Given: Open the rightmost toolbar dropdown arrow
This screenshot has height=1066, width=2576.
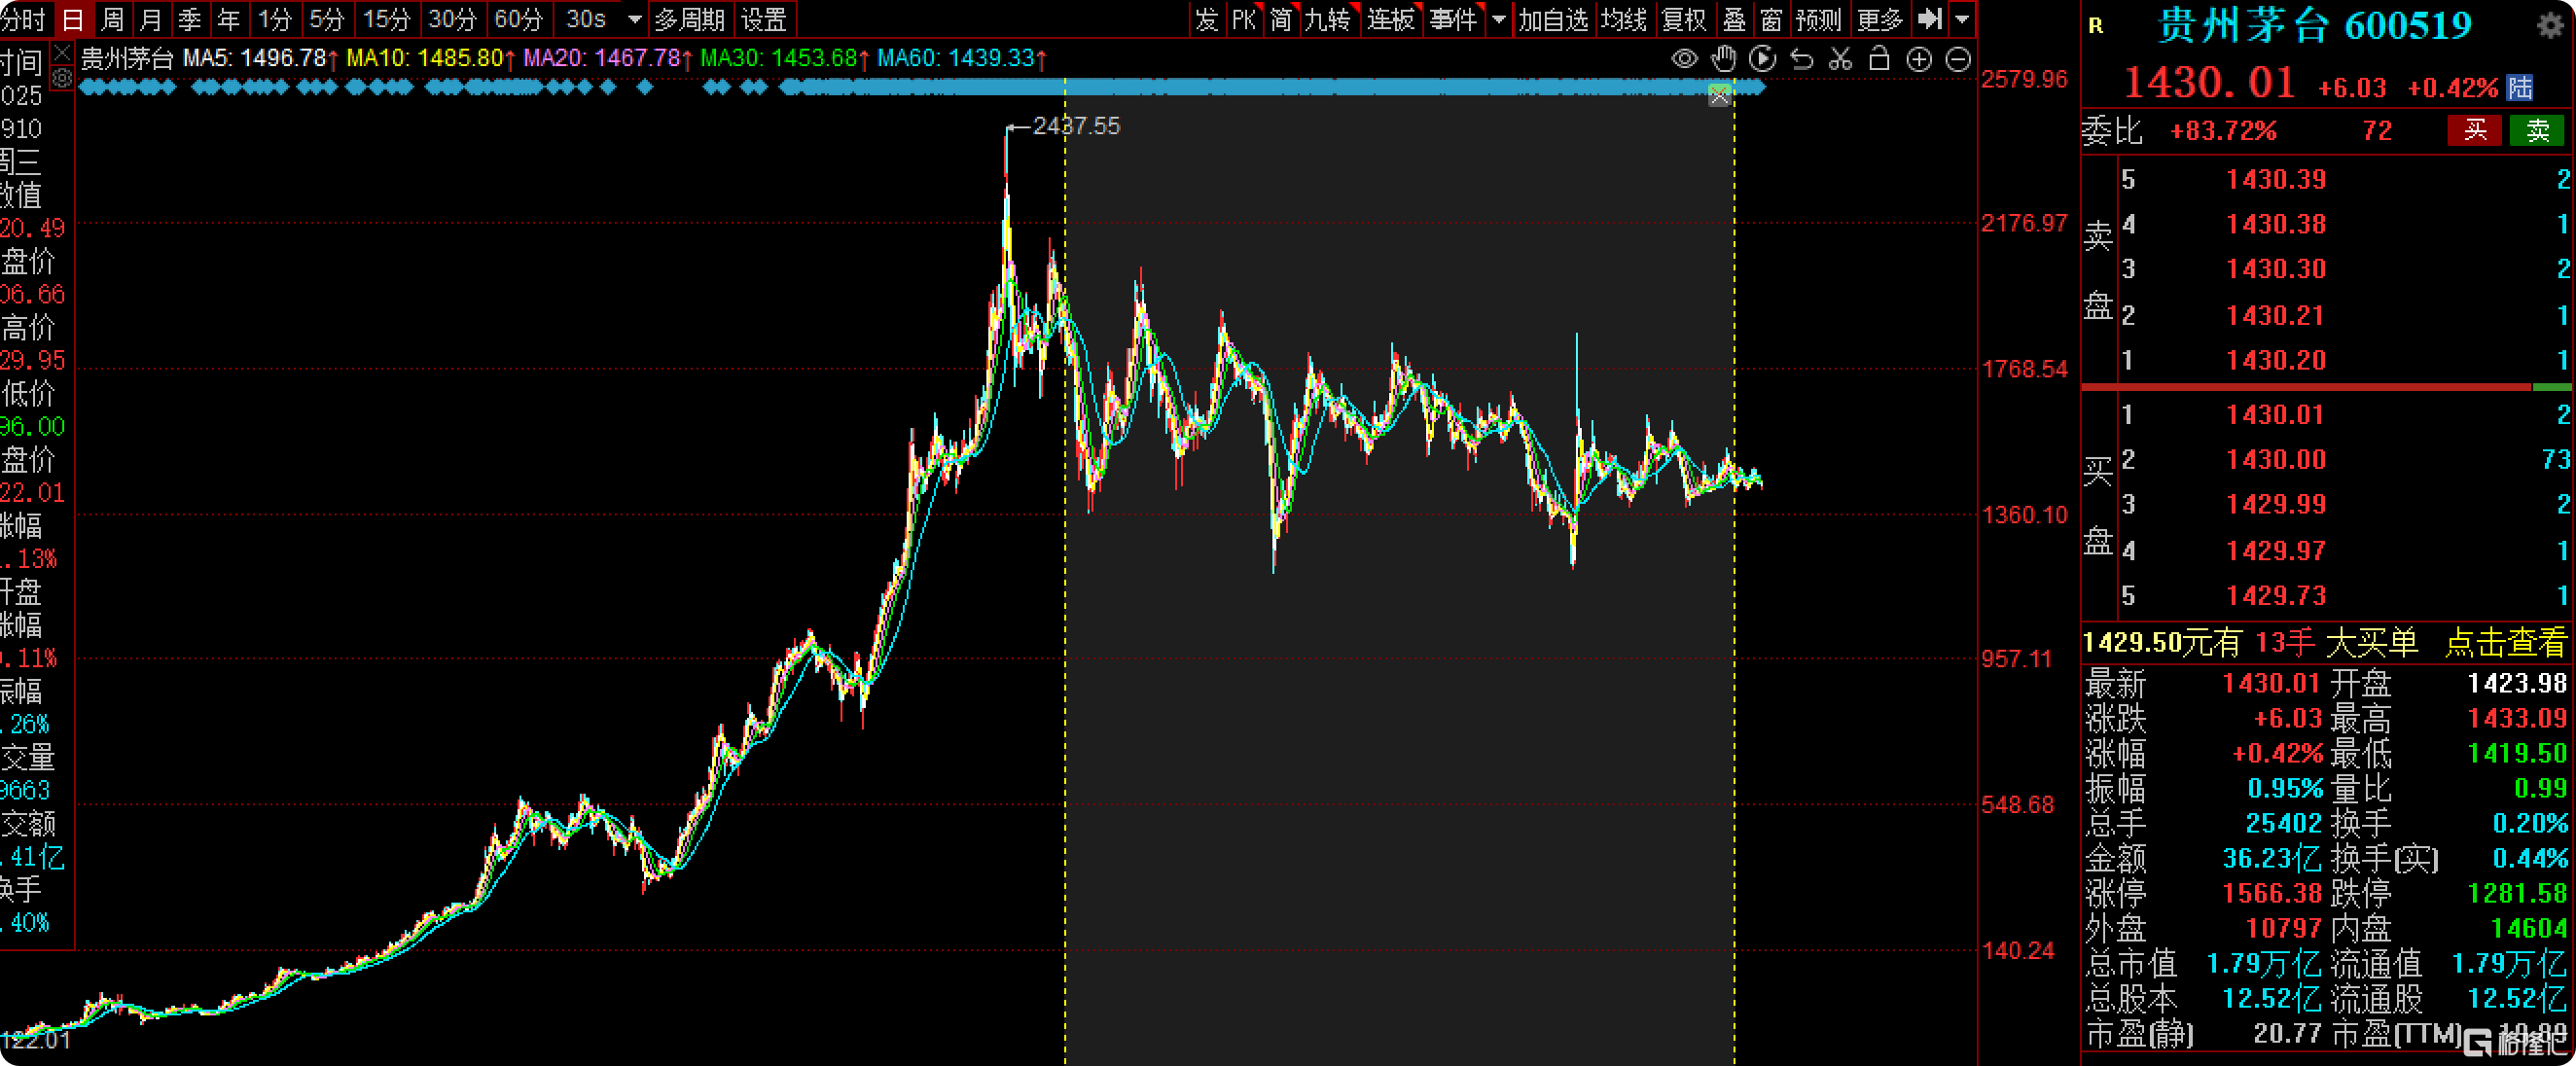Looking at the screenshot, I should pos(1961,19).
